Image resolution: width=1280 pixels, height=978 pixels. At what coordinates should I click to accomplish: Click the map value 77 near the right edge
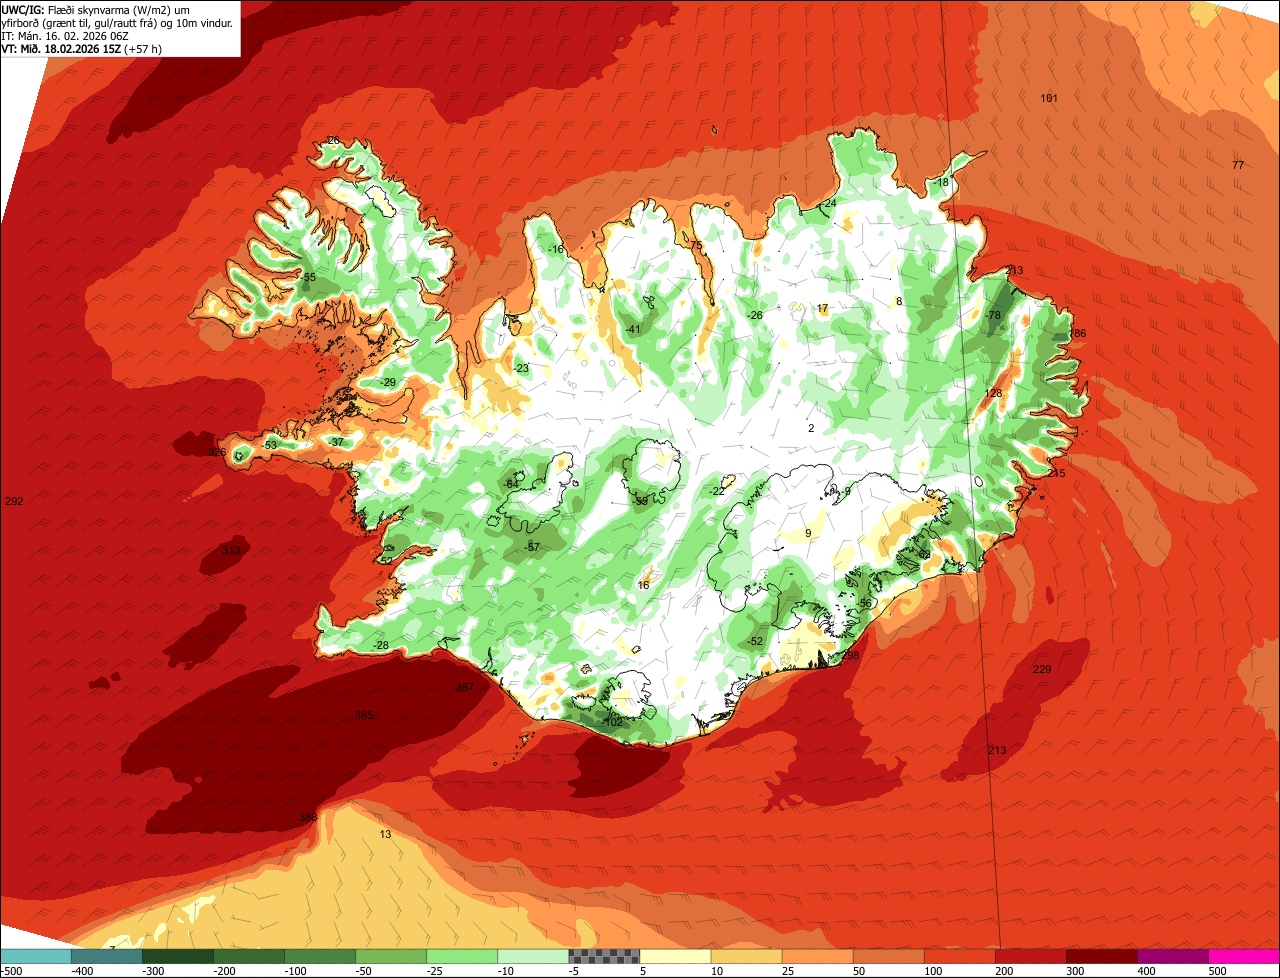click(x=1238, y=165)
